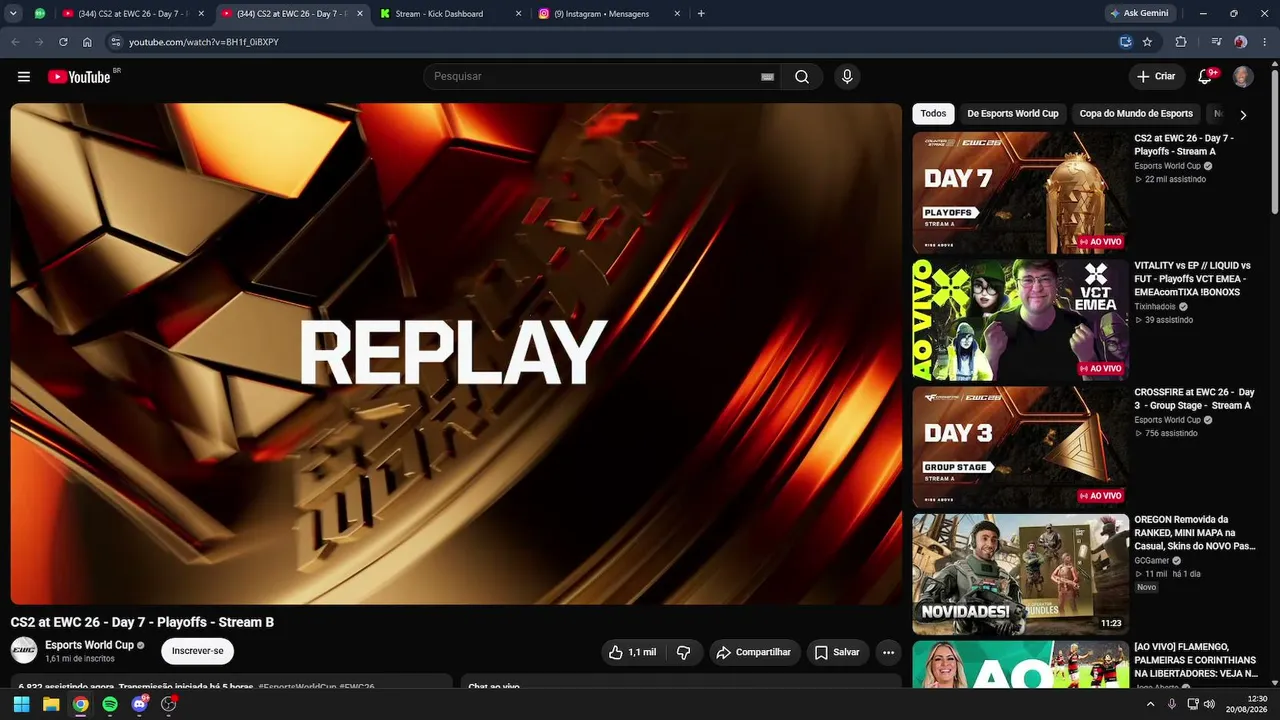Viewport: 1280px width, 720px height.
Task: Open the Esports World Cup channel name link
Action: tap(89, 645)
